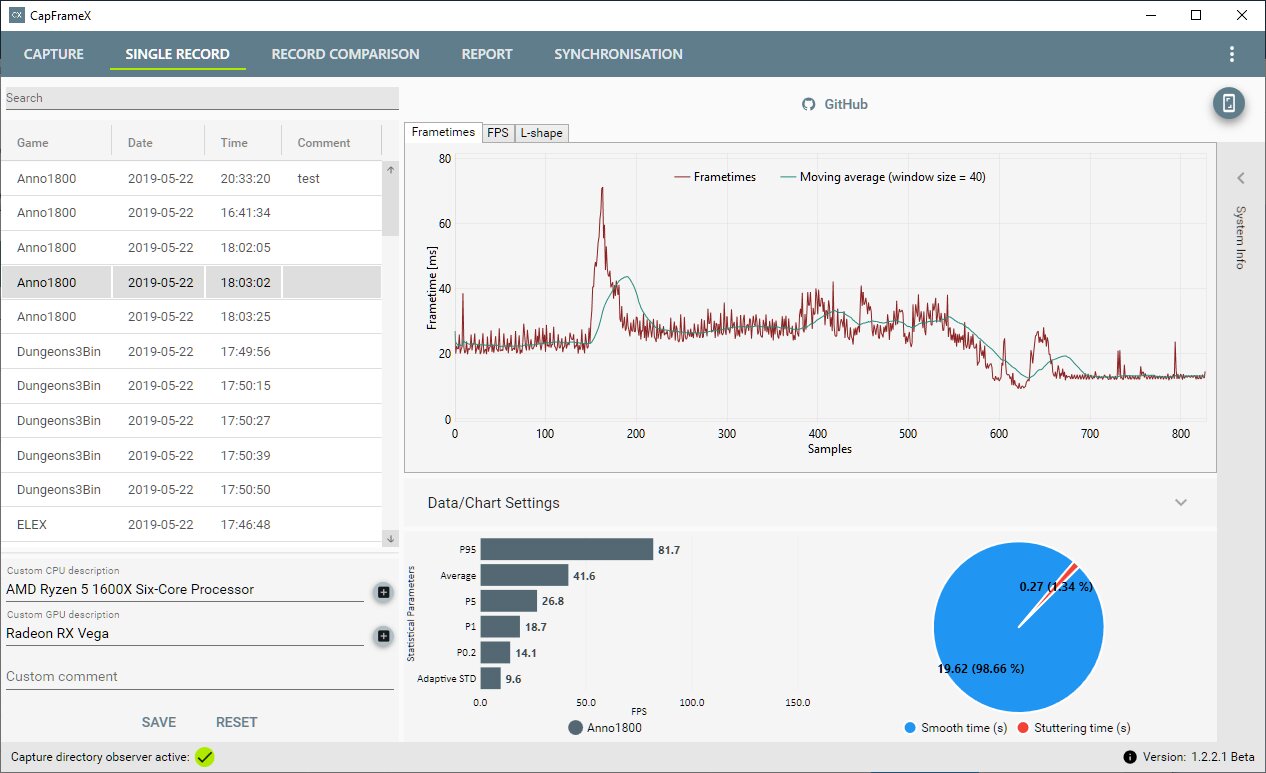Click the red Stuttering time legend swatch
This screenshot has width=1266, height=773.
pyautogui.click(x=1023, y=728)
